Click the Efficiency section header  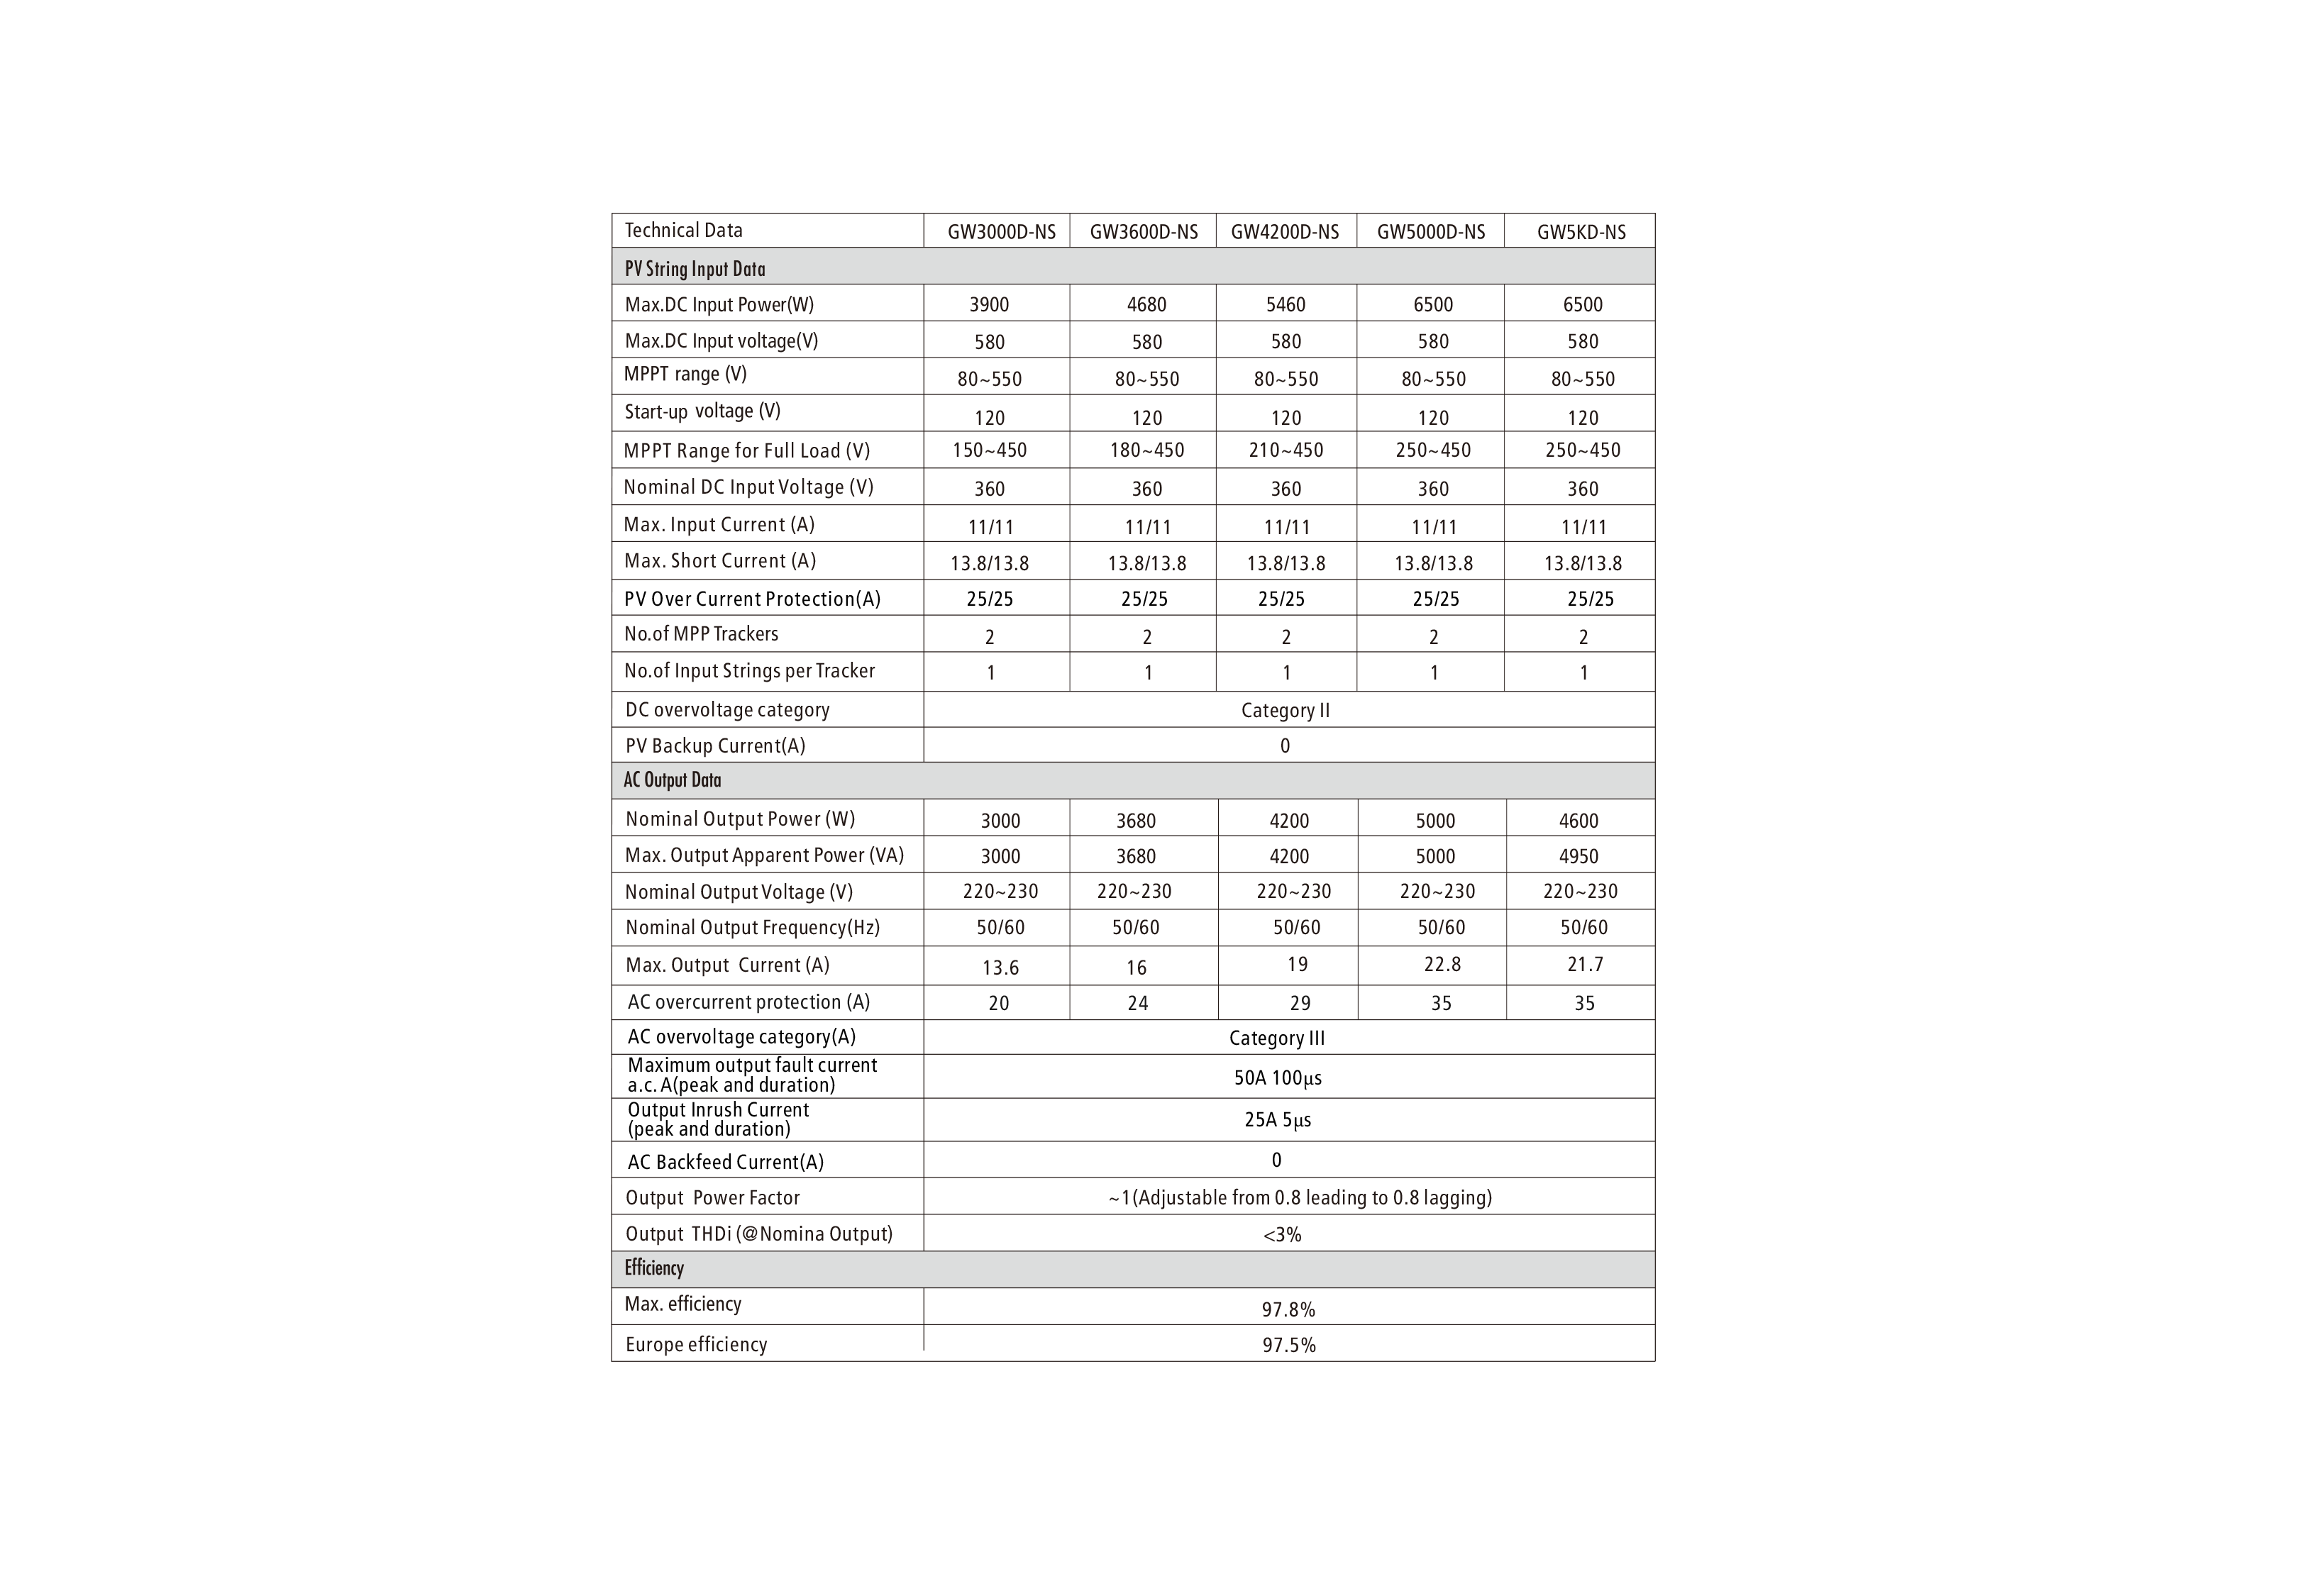(654, 1268)
